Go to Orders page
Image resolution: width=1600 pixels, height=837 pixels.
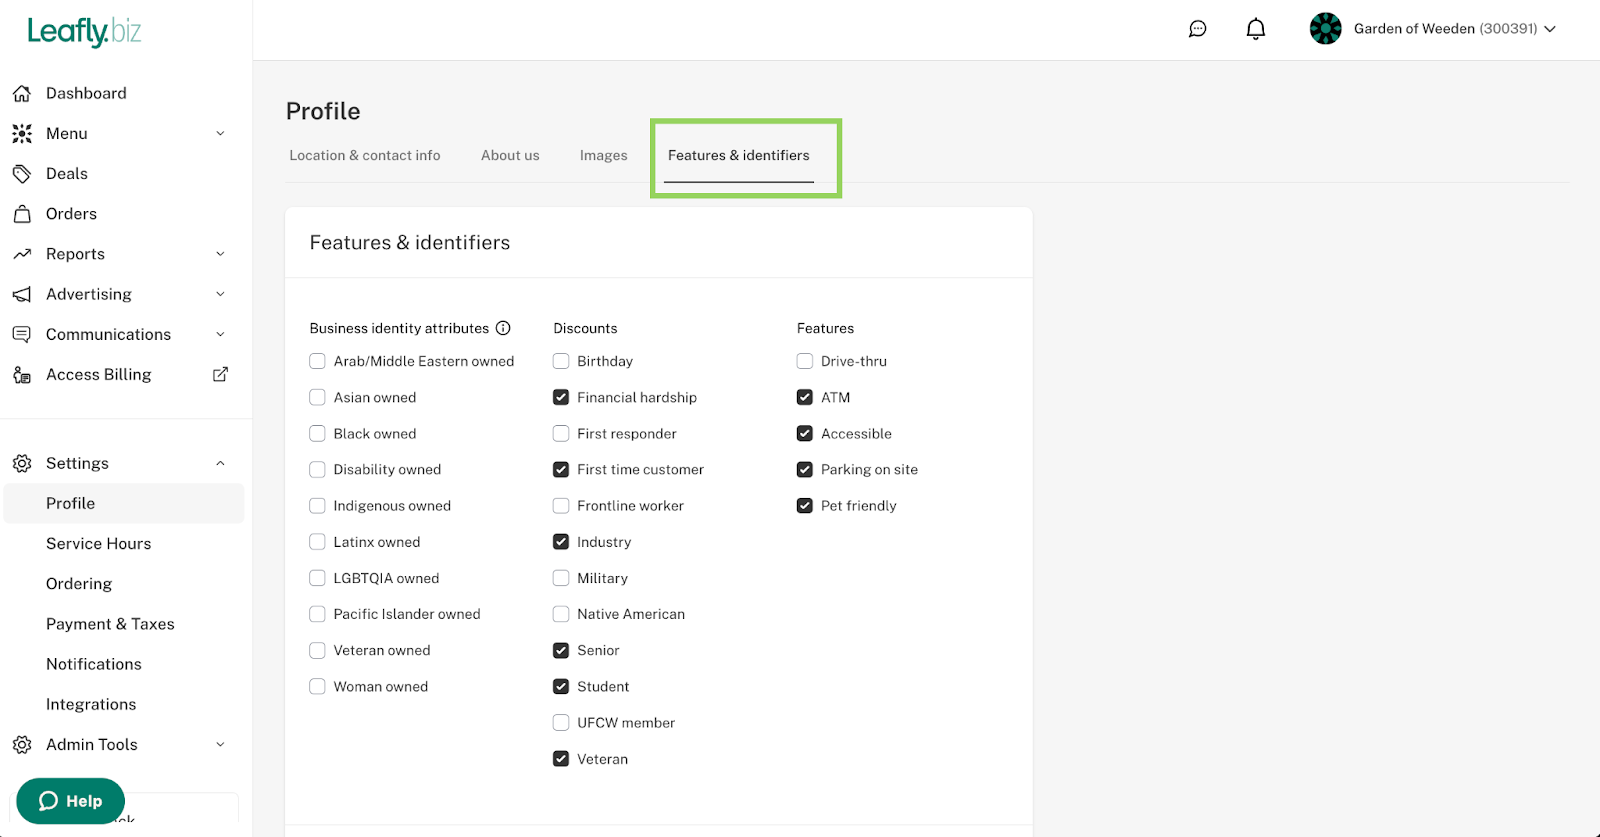click(x=71, y=214)
